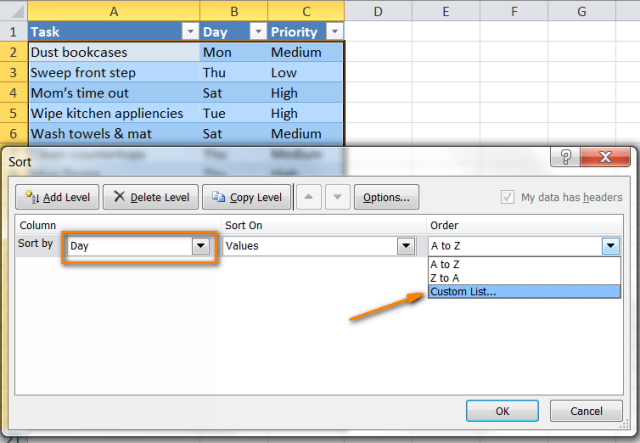Close the Sort dialog window
Viewport: 640px width, 443px height.
click(604, 158)
